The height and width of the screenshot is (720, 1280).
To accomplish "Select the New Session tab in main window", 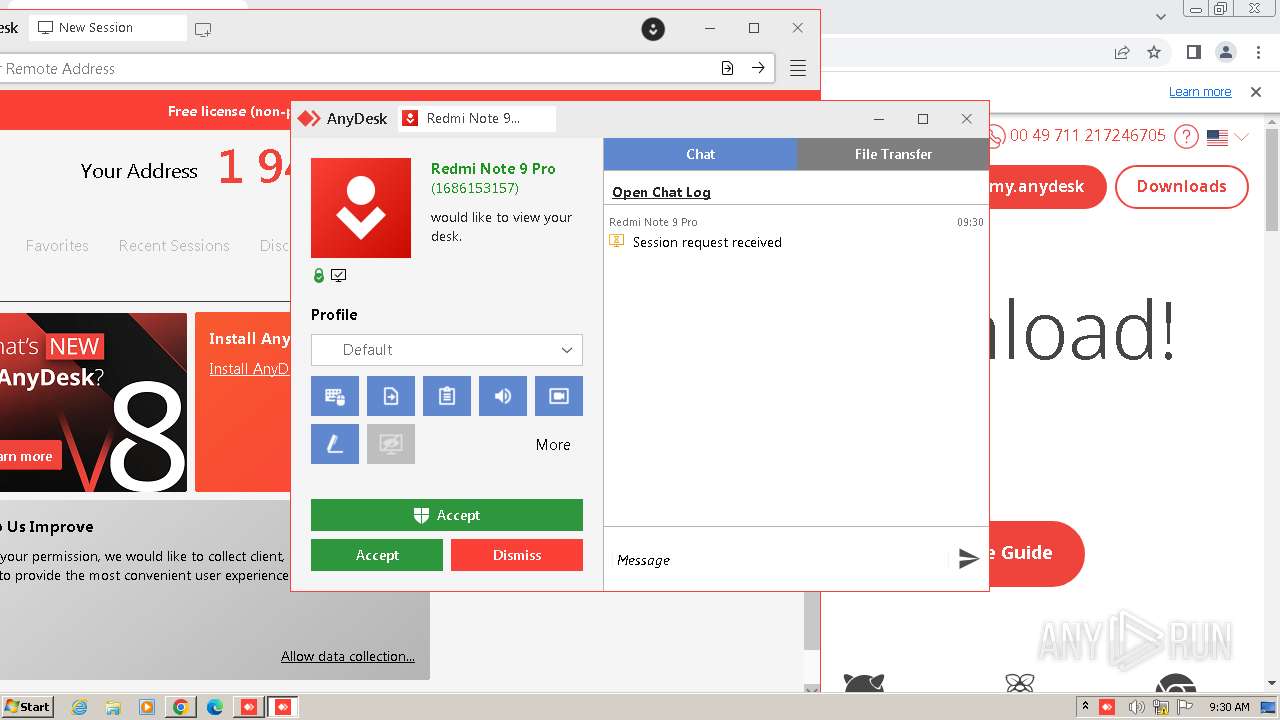I will [107, 28].
